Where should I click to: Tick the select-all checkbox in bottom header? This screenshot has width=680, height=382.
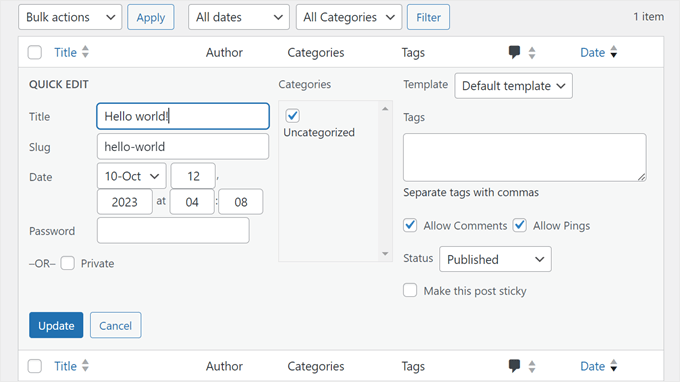point(35,366)
